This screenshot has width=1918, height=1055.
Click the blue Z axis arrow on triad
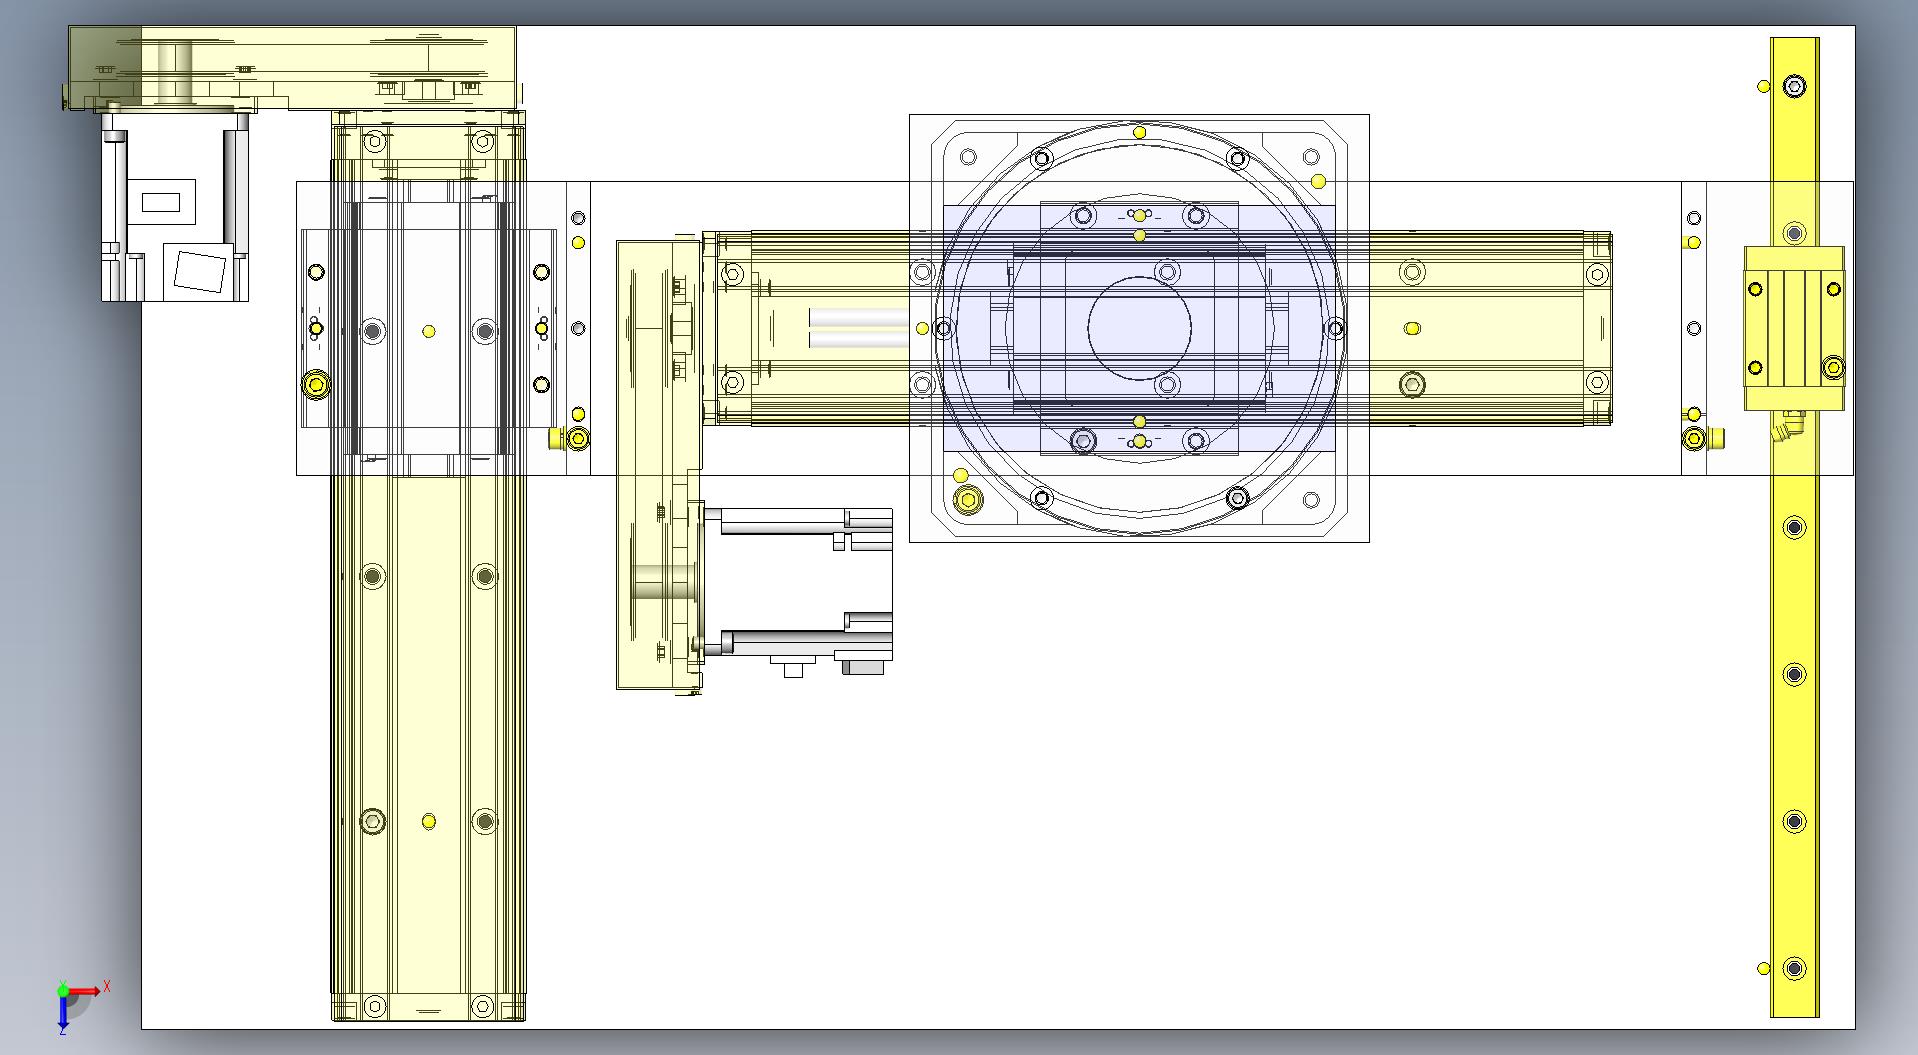[63, 1015]
